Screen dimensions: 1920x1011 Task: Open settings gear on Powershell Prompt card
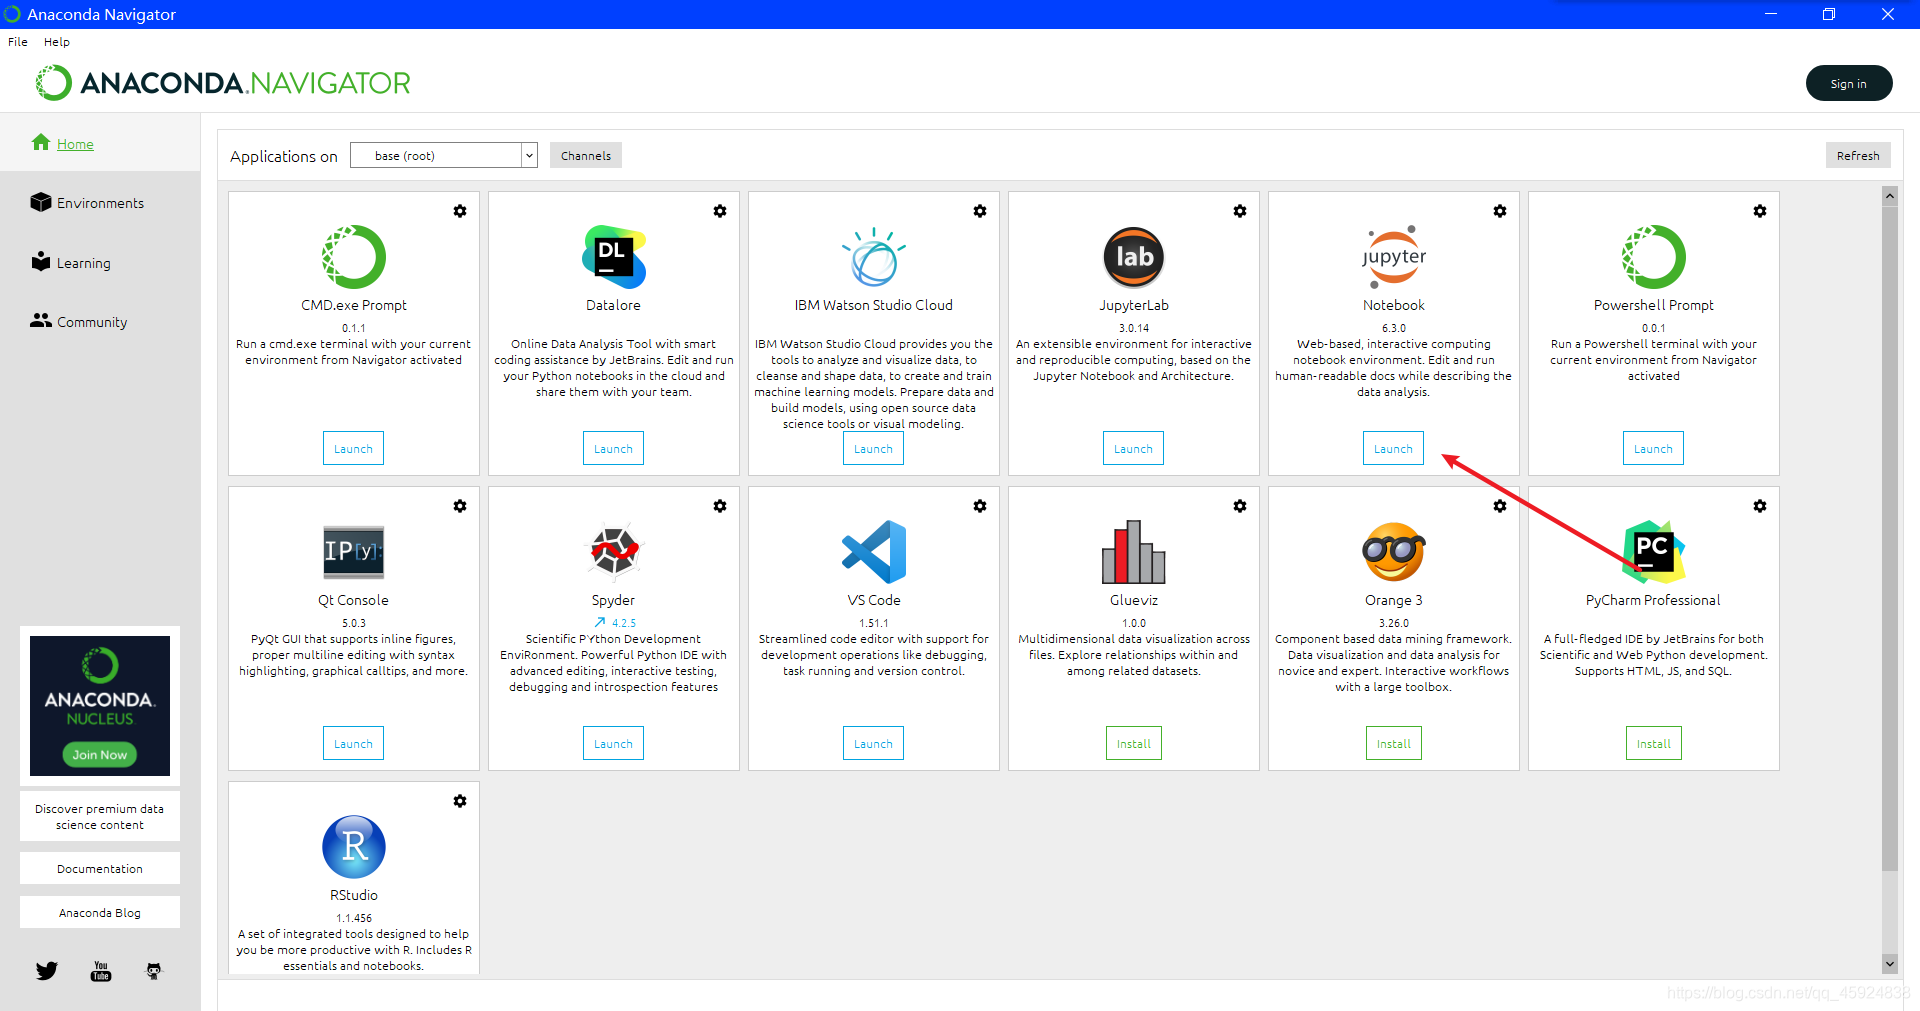point(1760,211)
